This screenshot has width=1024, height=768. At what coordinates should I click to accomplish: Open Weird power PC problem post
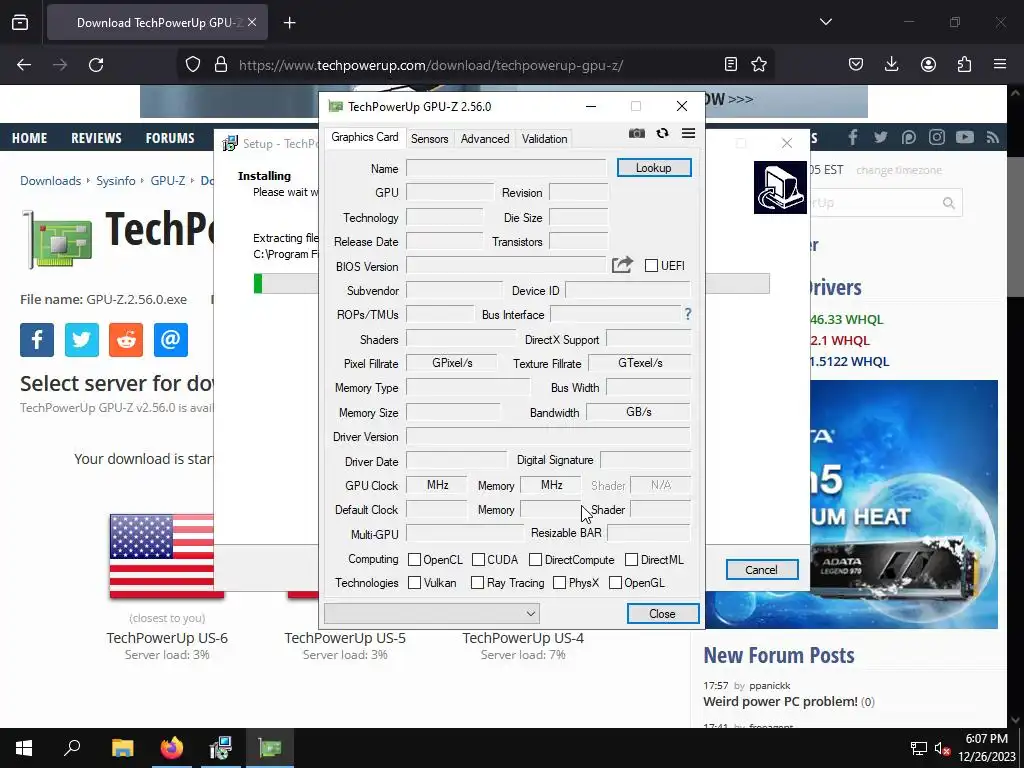tap(780, 701)
